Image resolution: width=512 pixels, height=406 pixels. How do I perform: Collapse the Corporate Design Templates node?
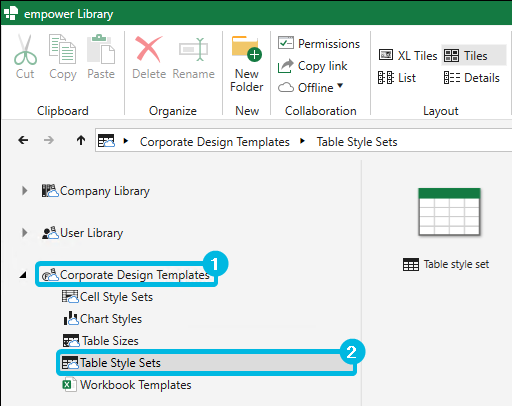23,275
